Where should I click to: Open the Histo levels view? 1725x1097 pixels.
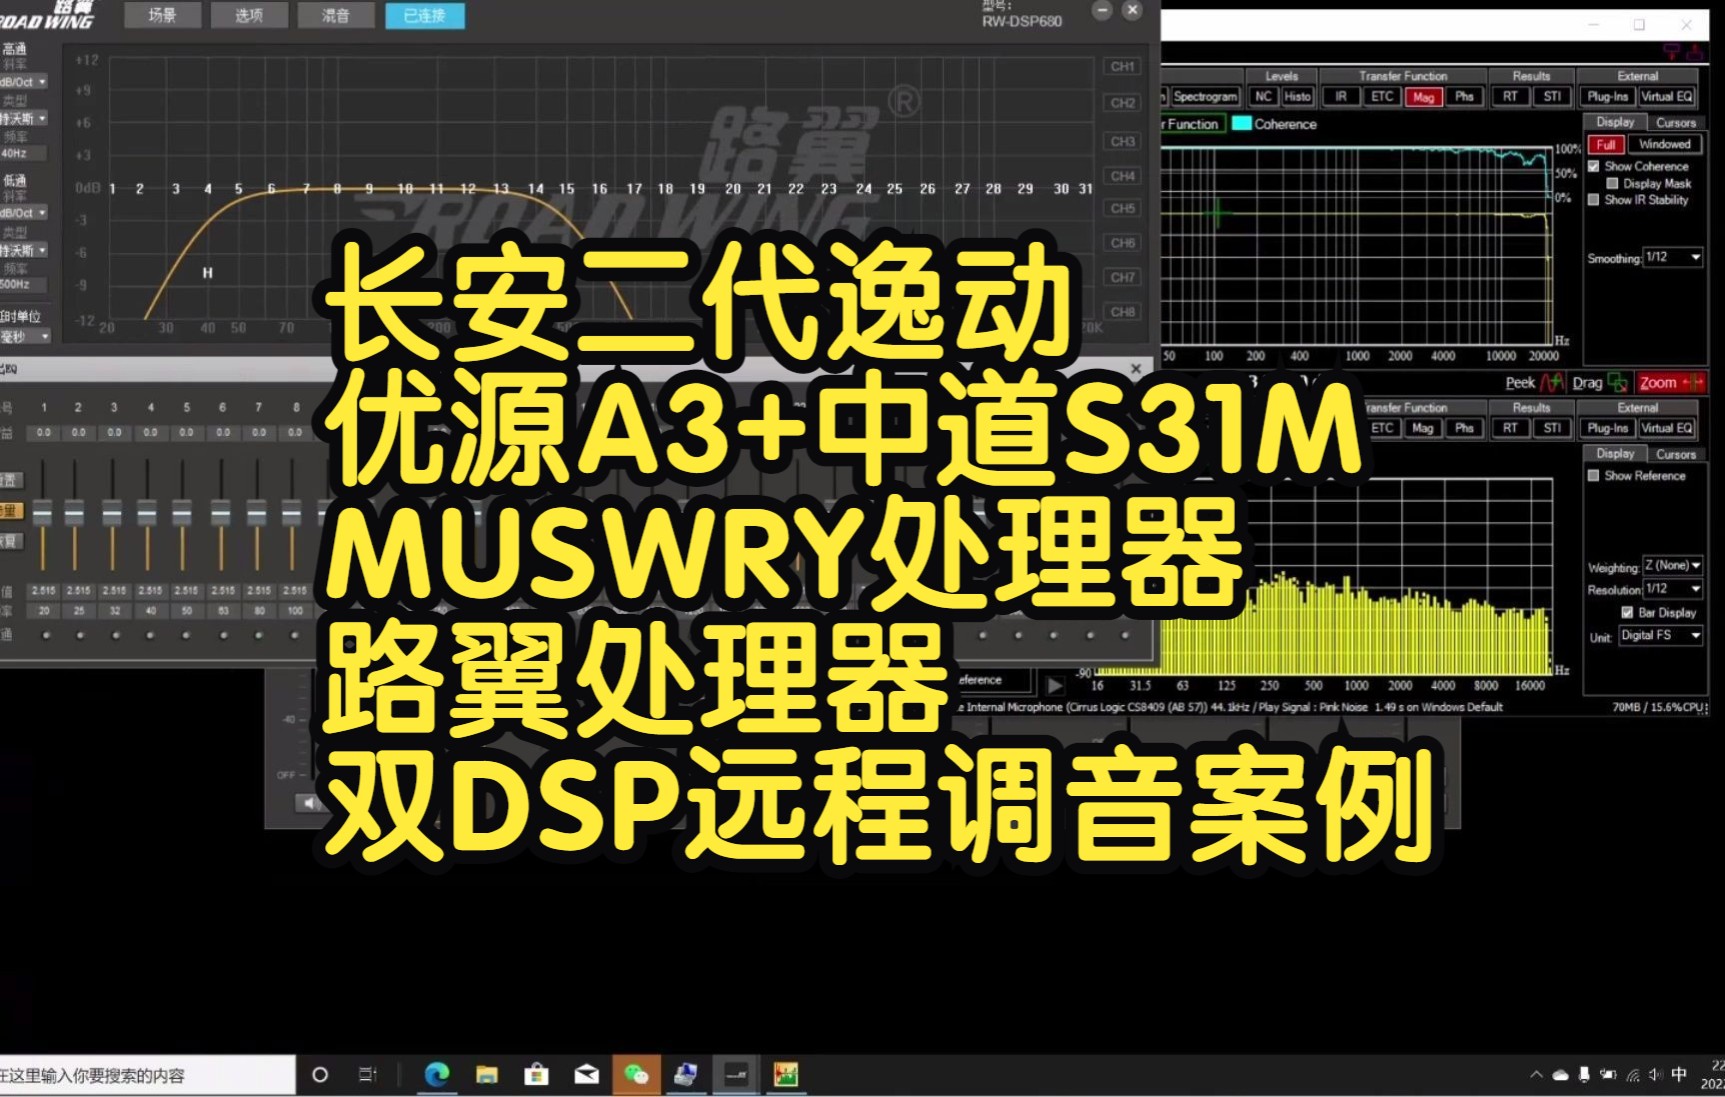[x=1297, y=97]
